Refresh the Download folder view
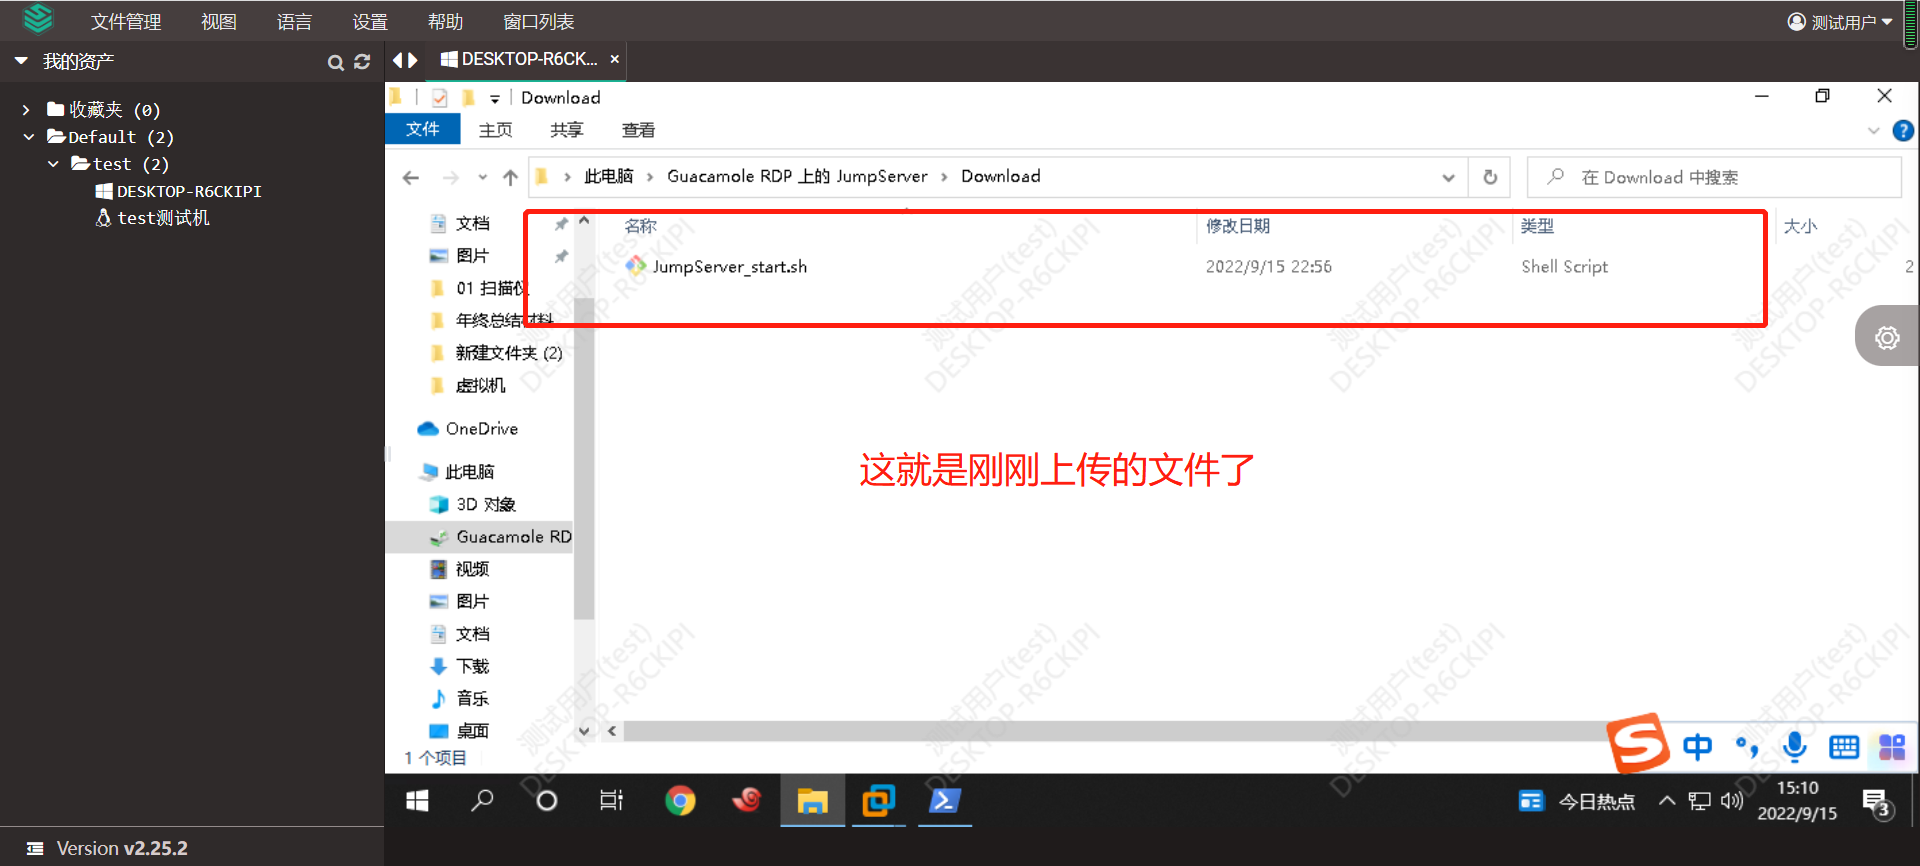 [x=1490, y=177]
